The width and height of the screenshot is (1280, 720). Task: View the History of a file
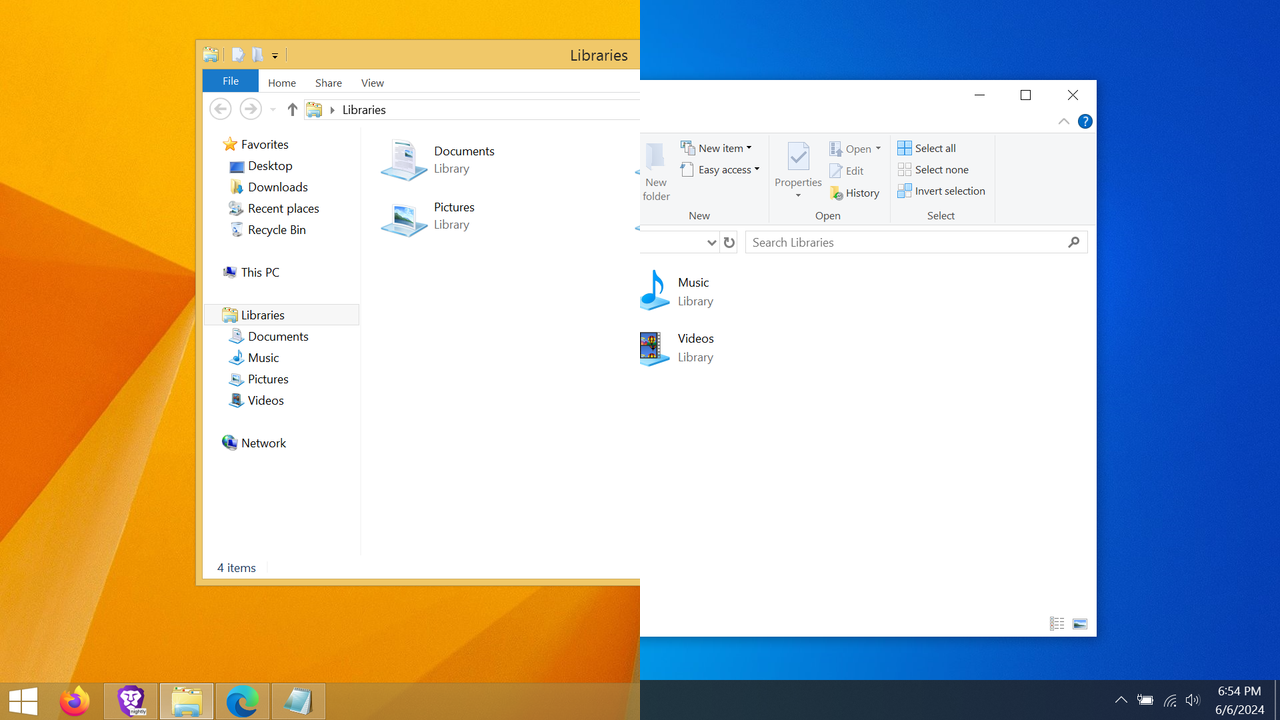pos(854,192)
